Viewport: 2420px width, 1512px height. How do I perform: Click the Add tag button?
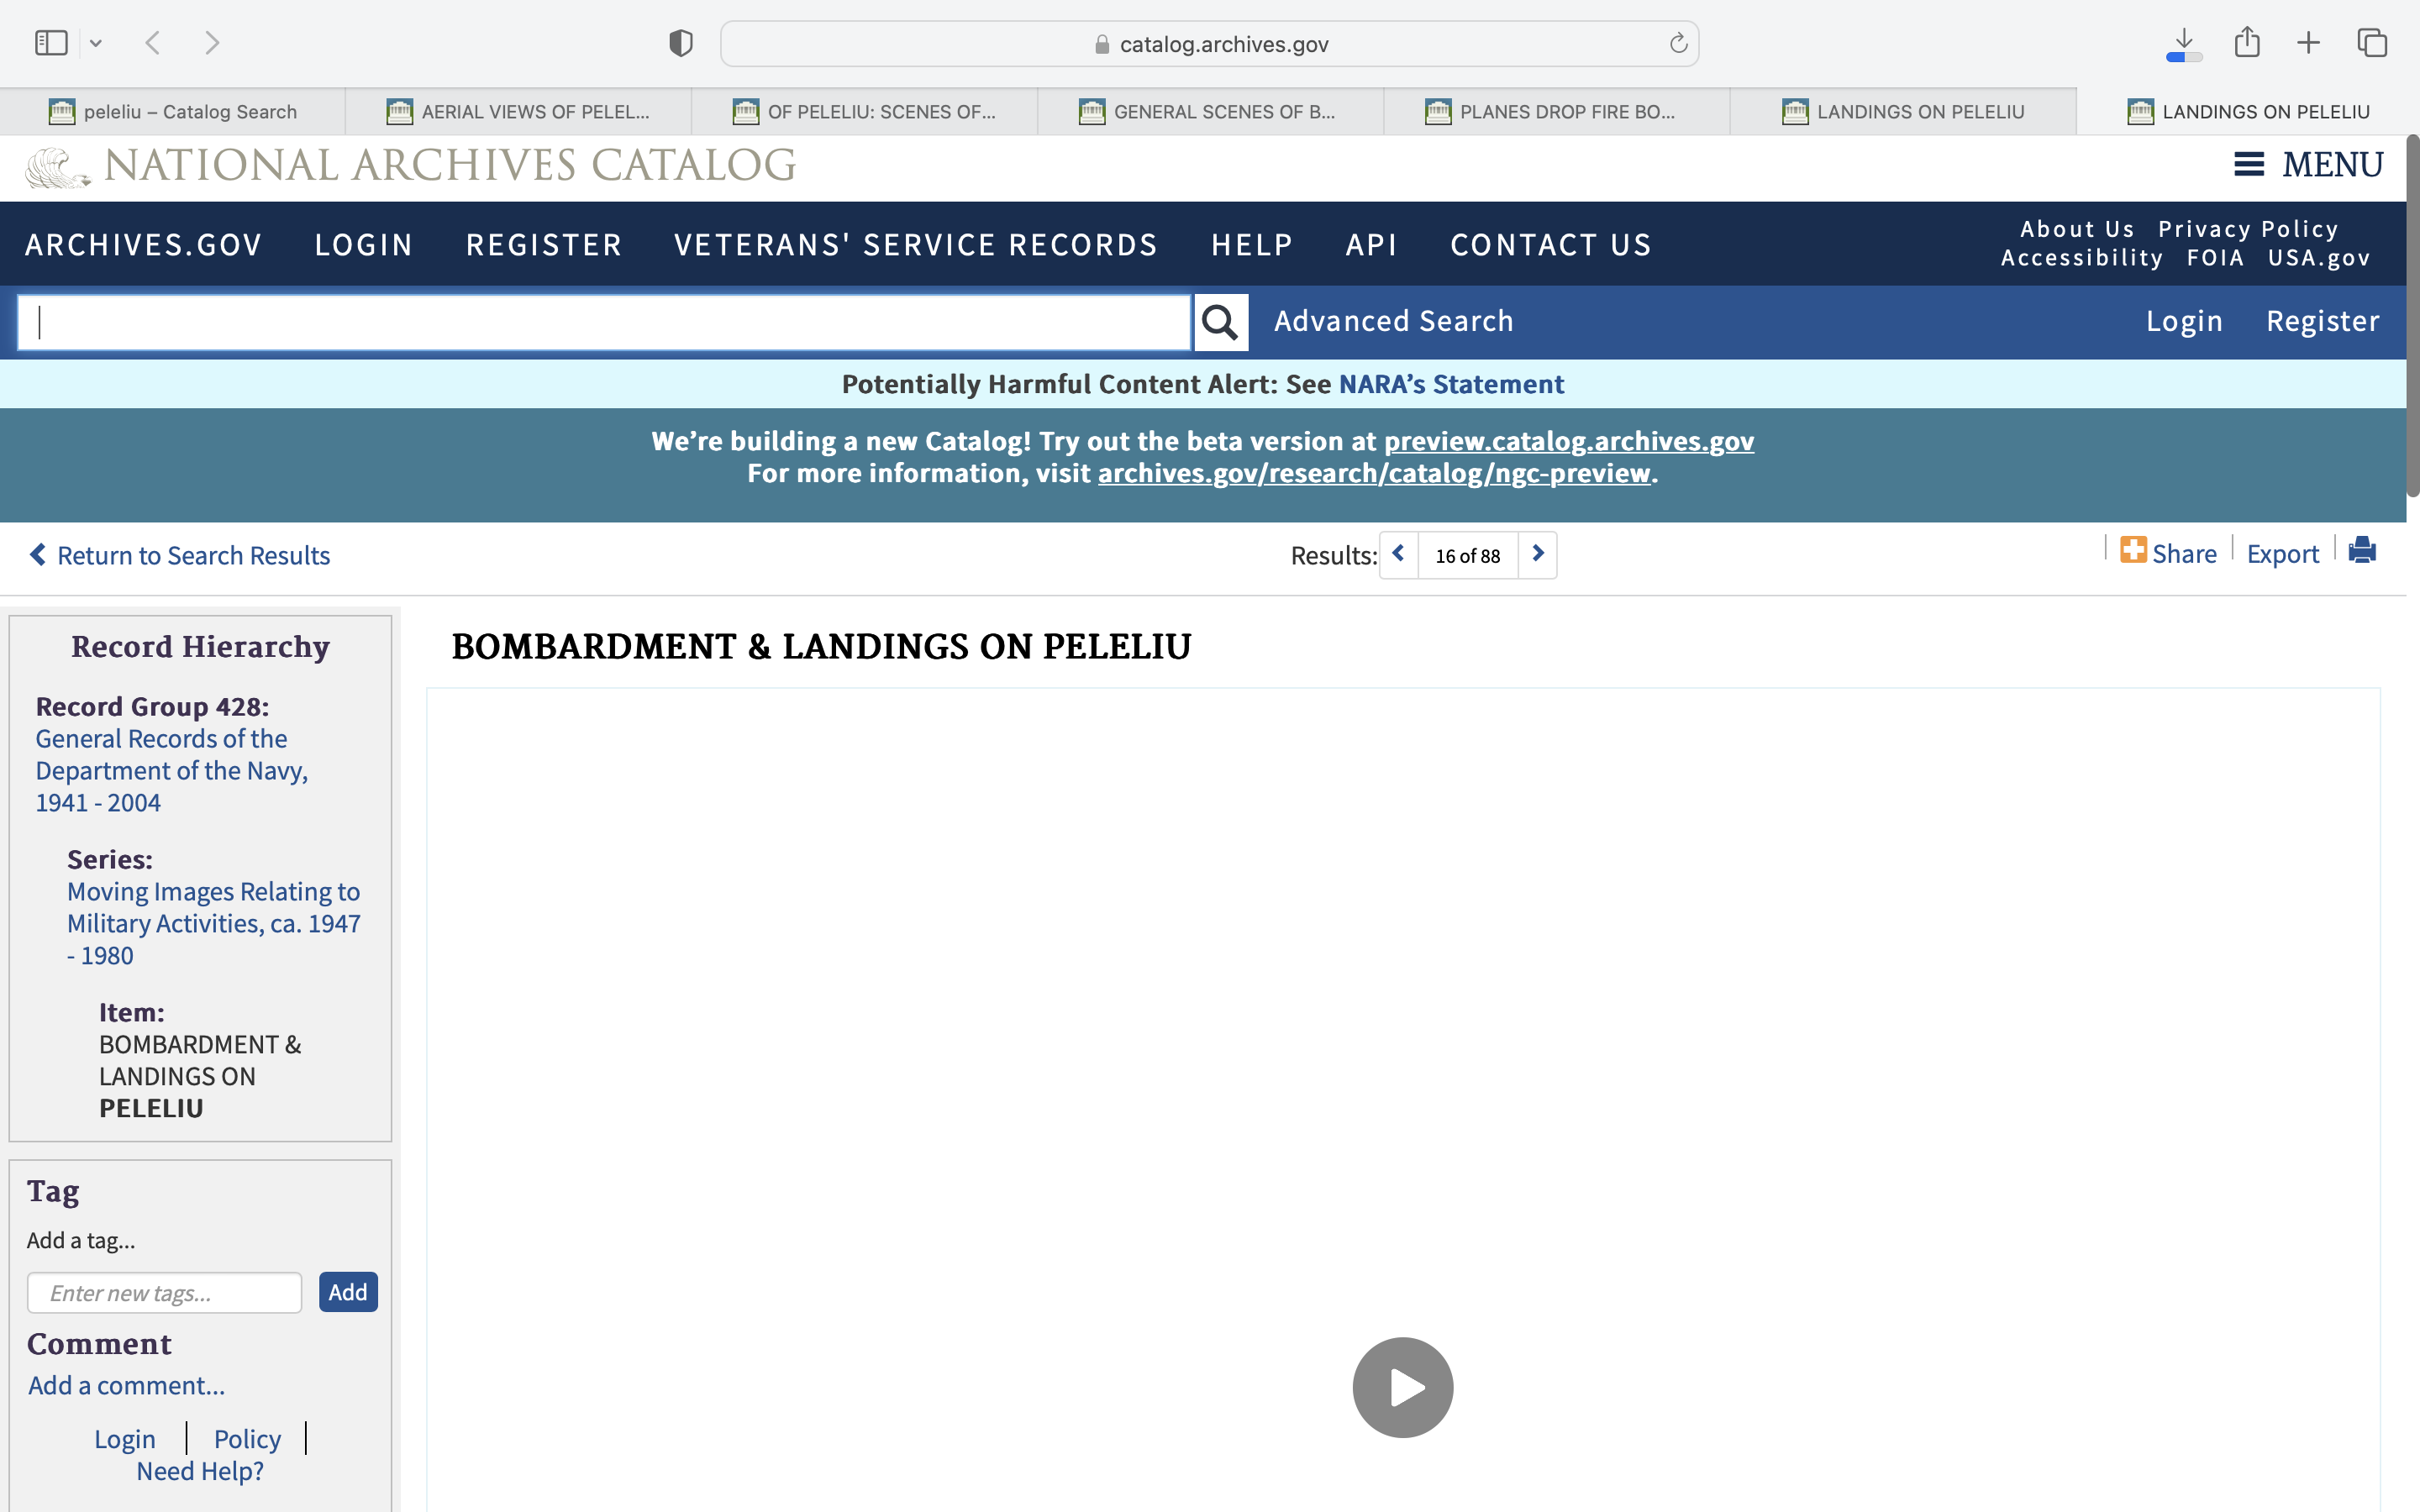[x=348, y=1292]
